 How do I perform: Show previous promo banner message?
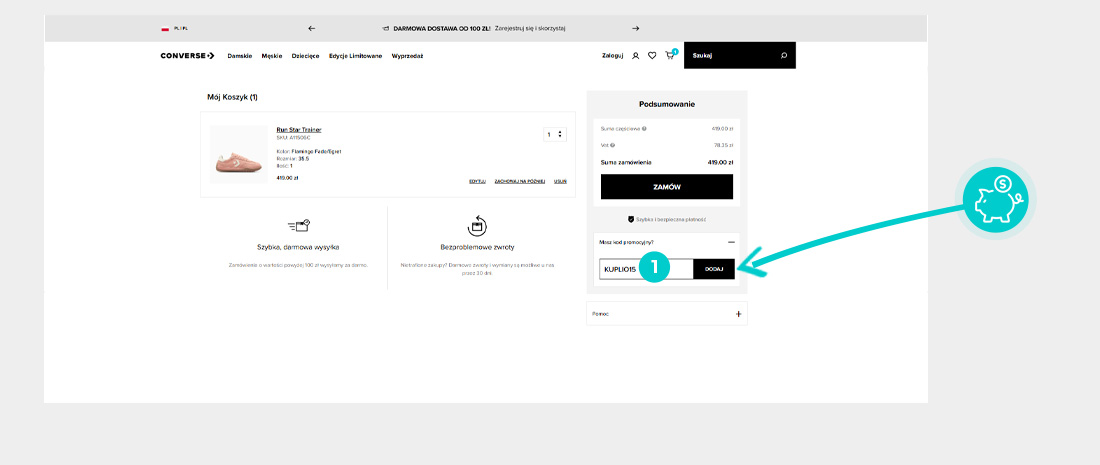pos(311,29)
